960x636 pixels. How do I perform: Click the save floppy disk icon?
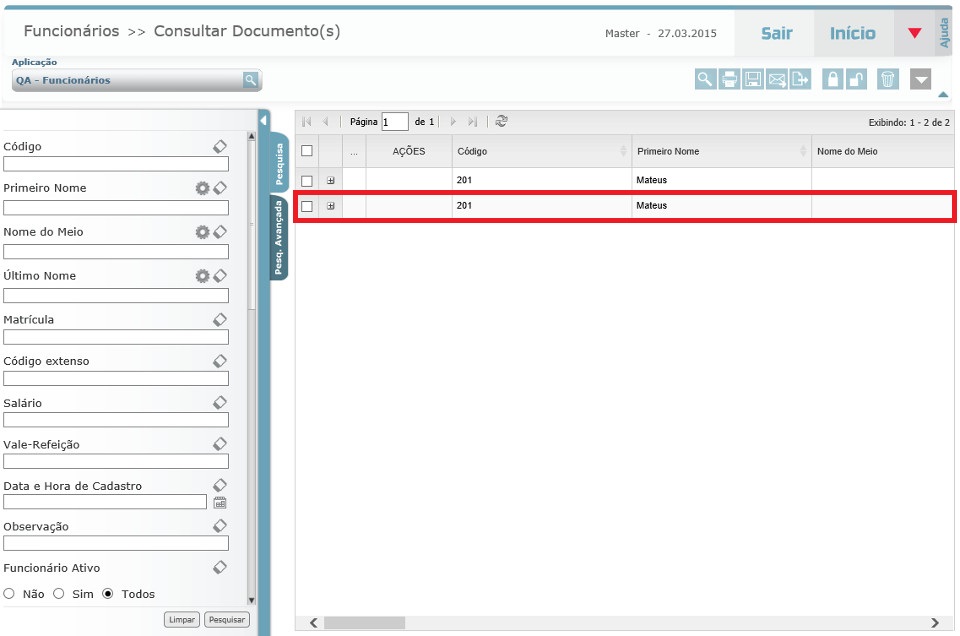(753, 80)
